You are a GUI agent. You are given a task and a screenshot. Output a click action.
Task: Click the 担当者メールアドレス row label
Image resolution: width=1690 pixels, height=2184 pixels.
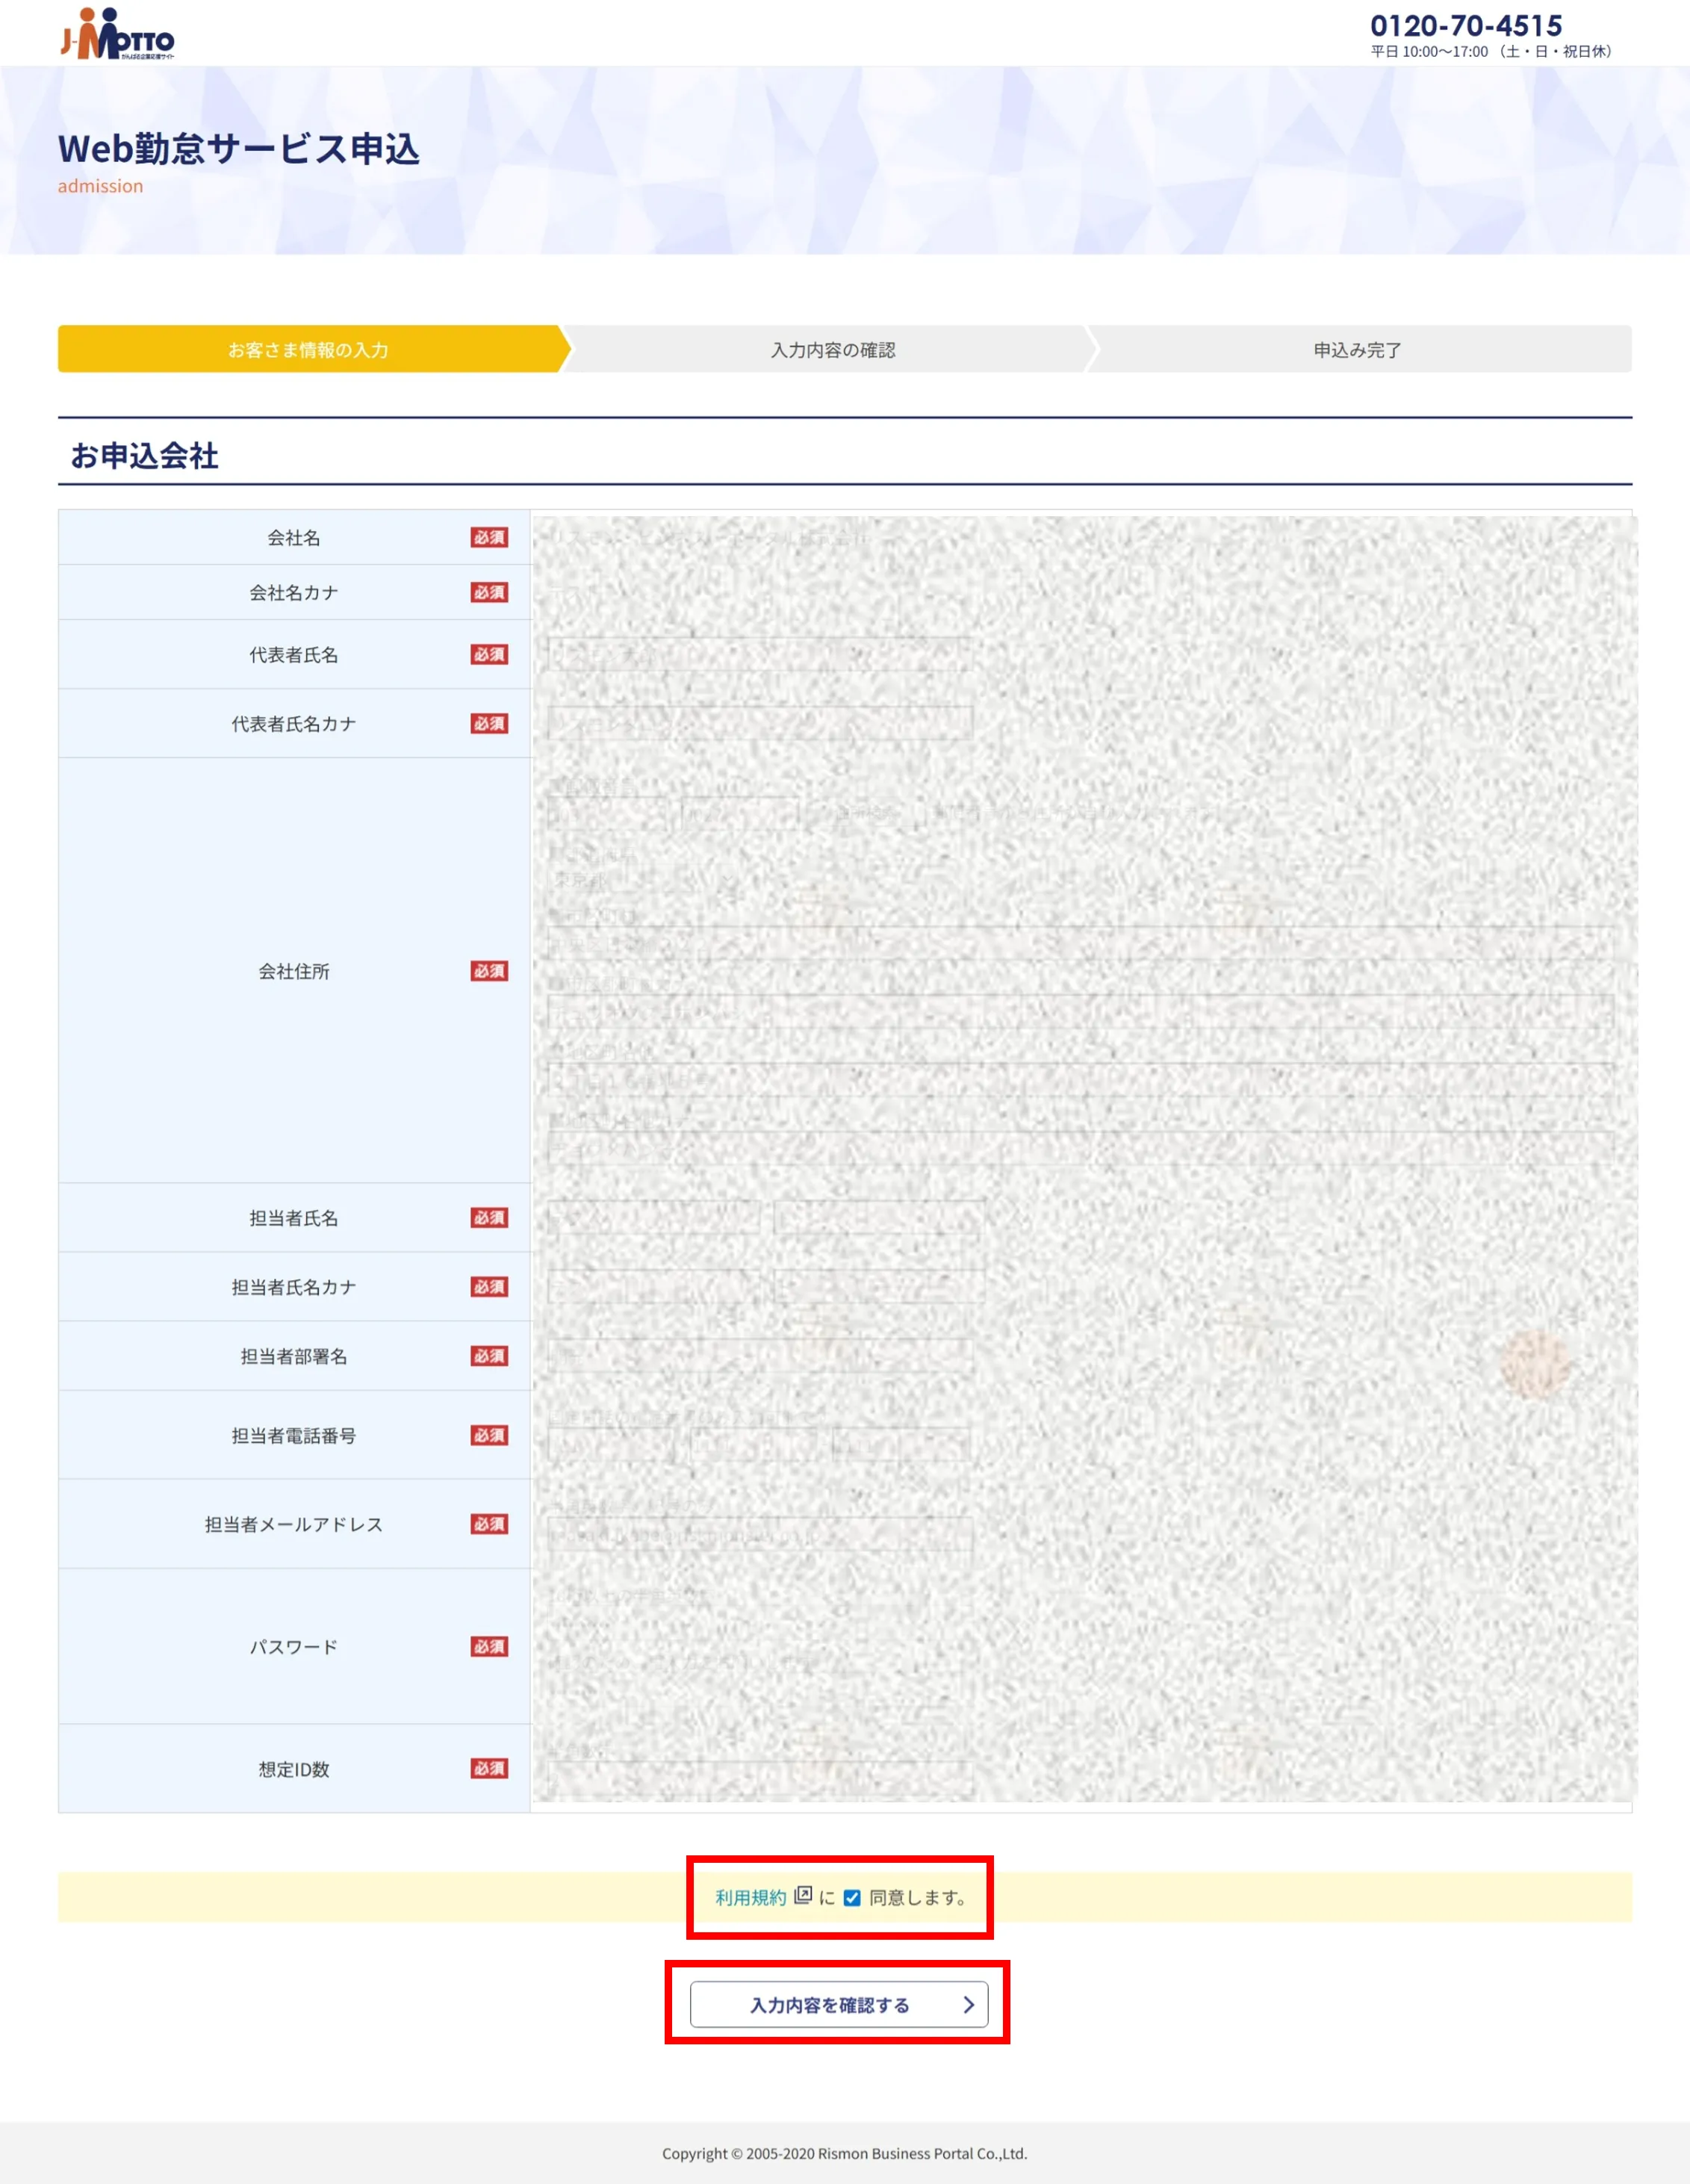(294, 1524)
